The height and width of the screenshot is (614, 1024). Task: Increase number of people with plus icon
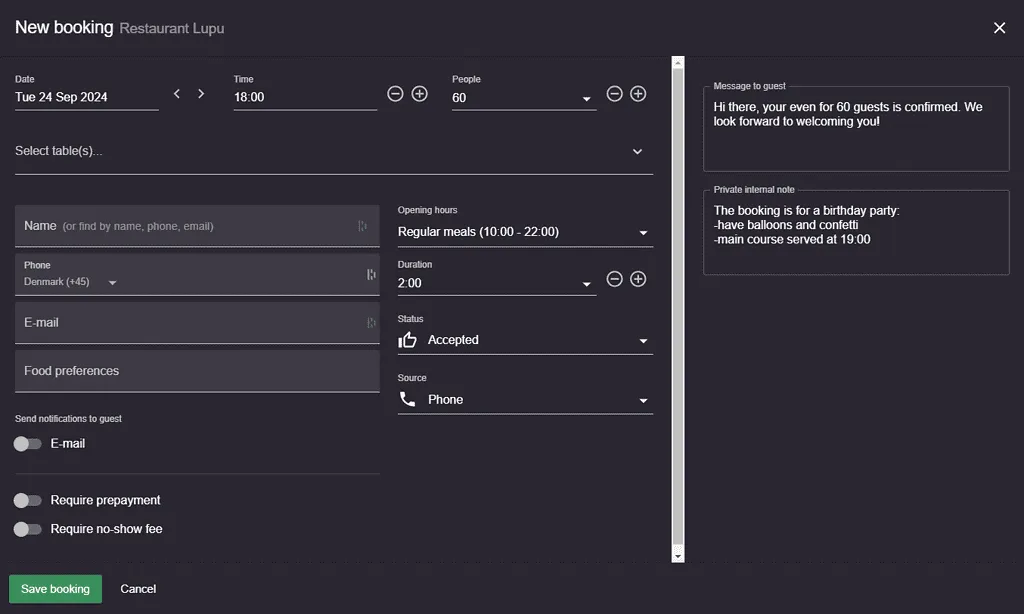638,94
